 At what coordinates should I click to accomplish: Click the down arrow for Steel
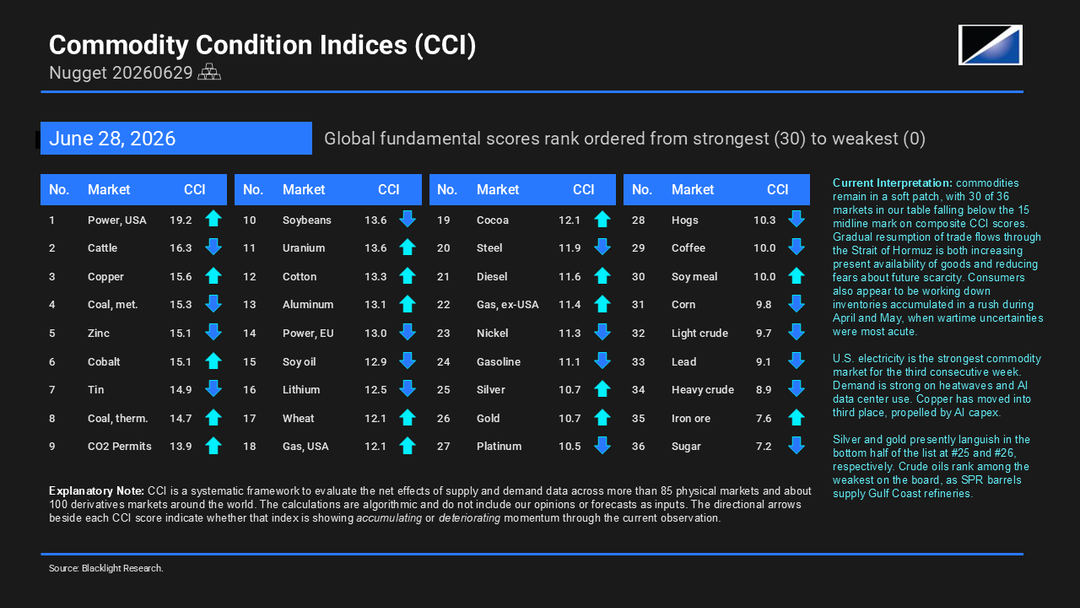[603, 247]
